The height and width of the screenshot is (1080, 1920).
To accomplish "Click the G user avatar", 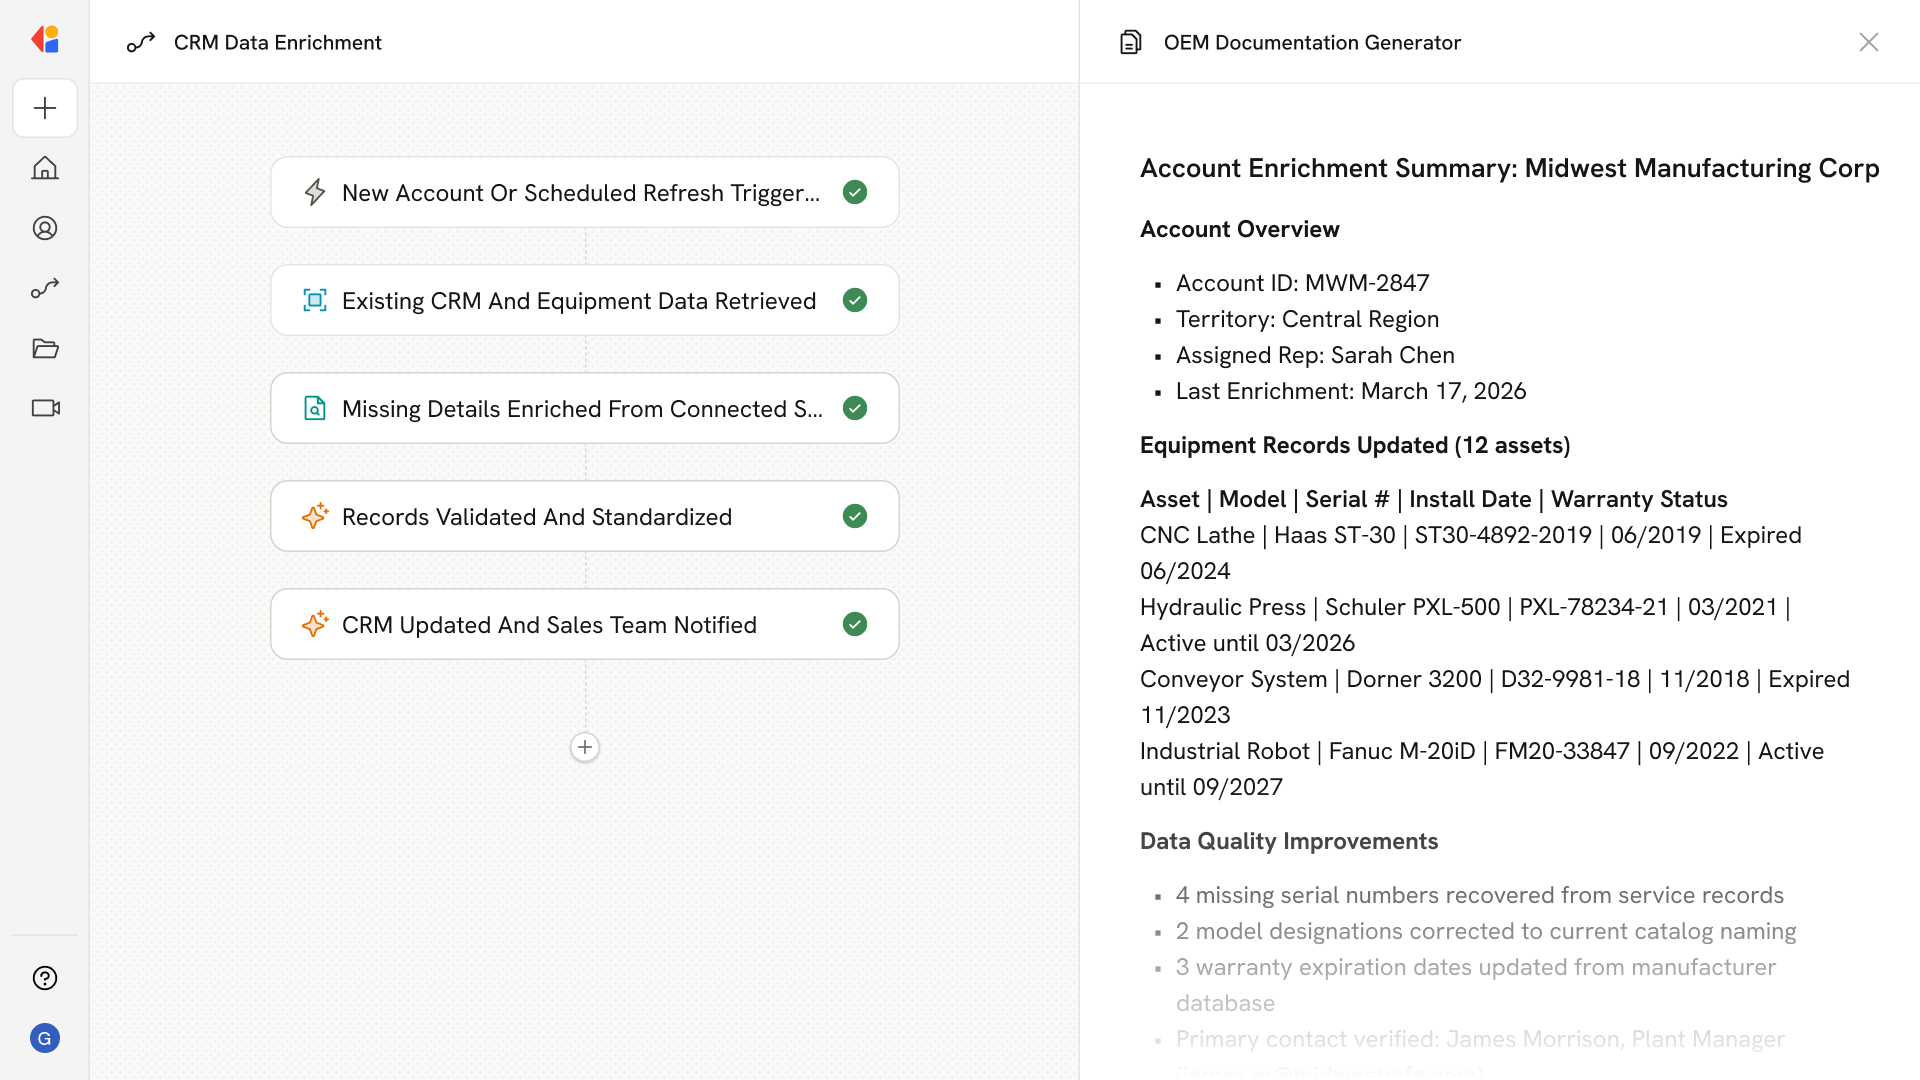I will pyautogui.click(x=45, y=1038).
